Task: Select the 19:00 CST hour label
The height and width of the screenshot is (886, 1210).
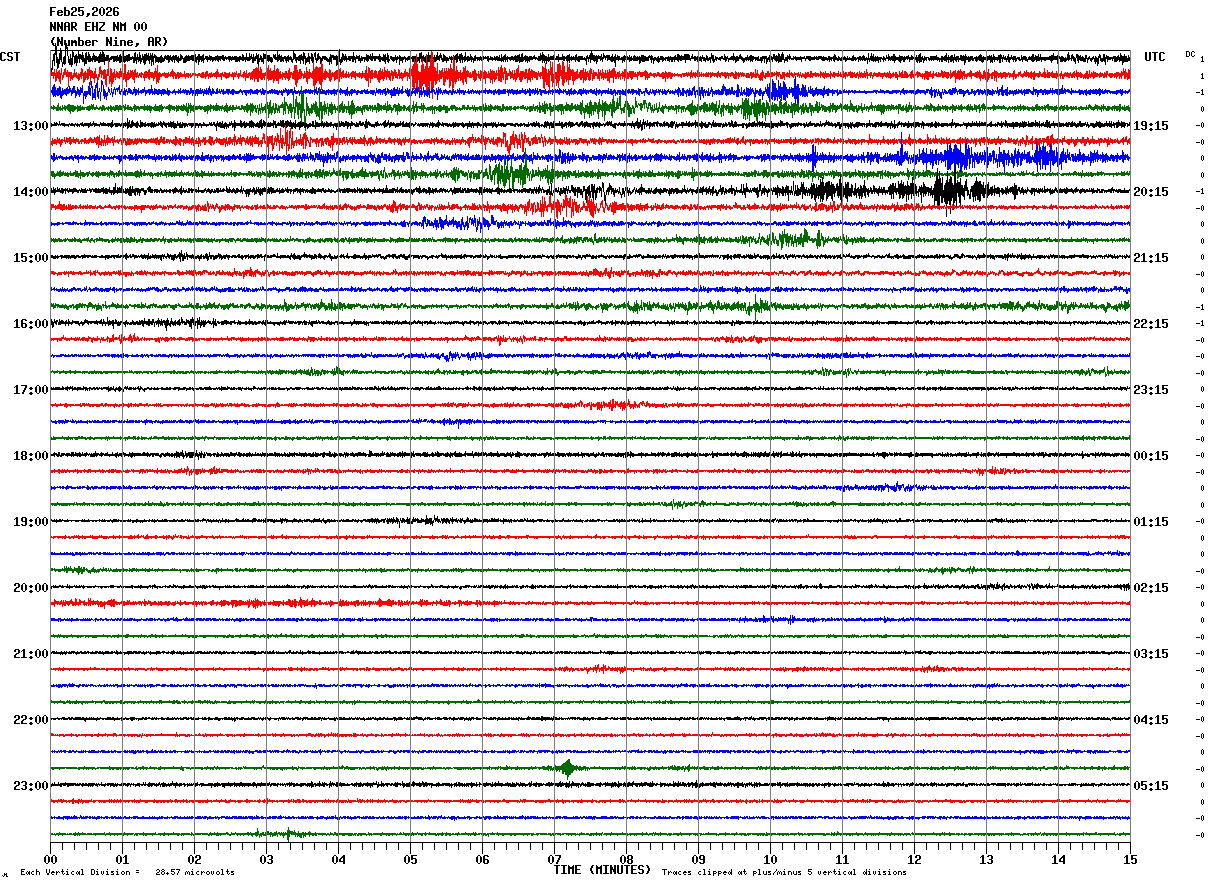Action: (31, 522)
